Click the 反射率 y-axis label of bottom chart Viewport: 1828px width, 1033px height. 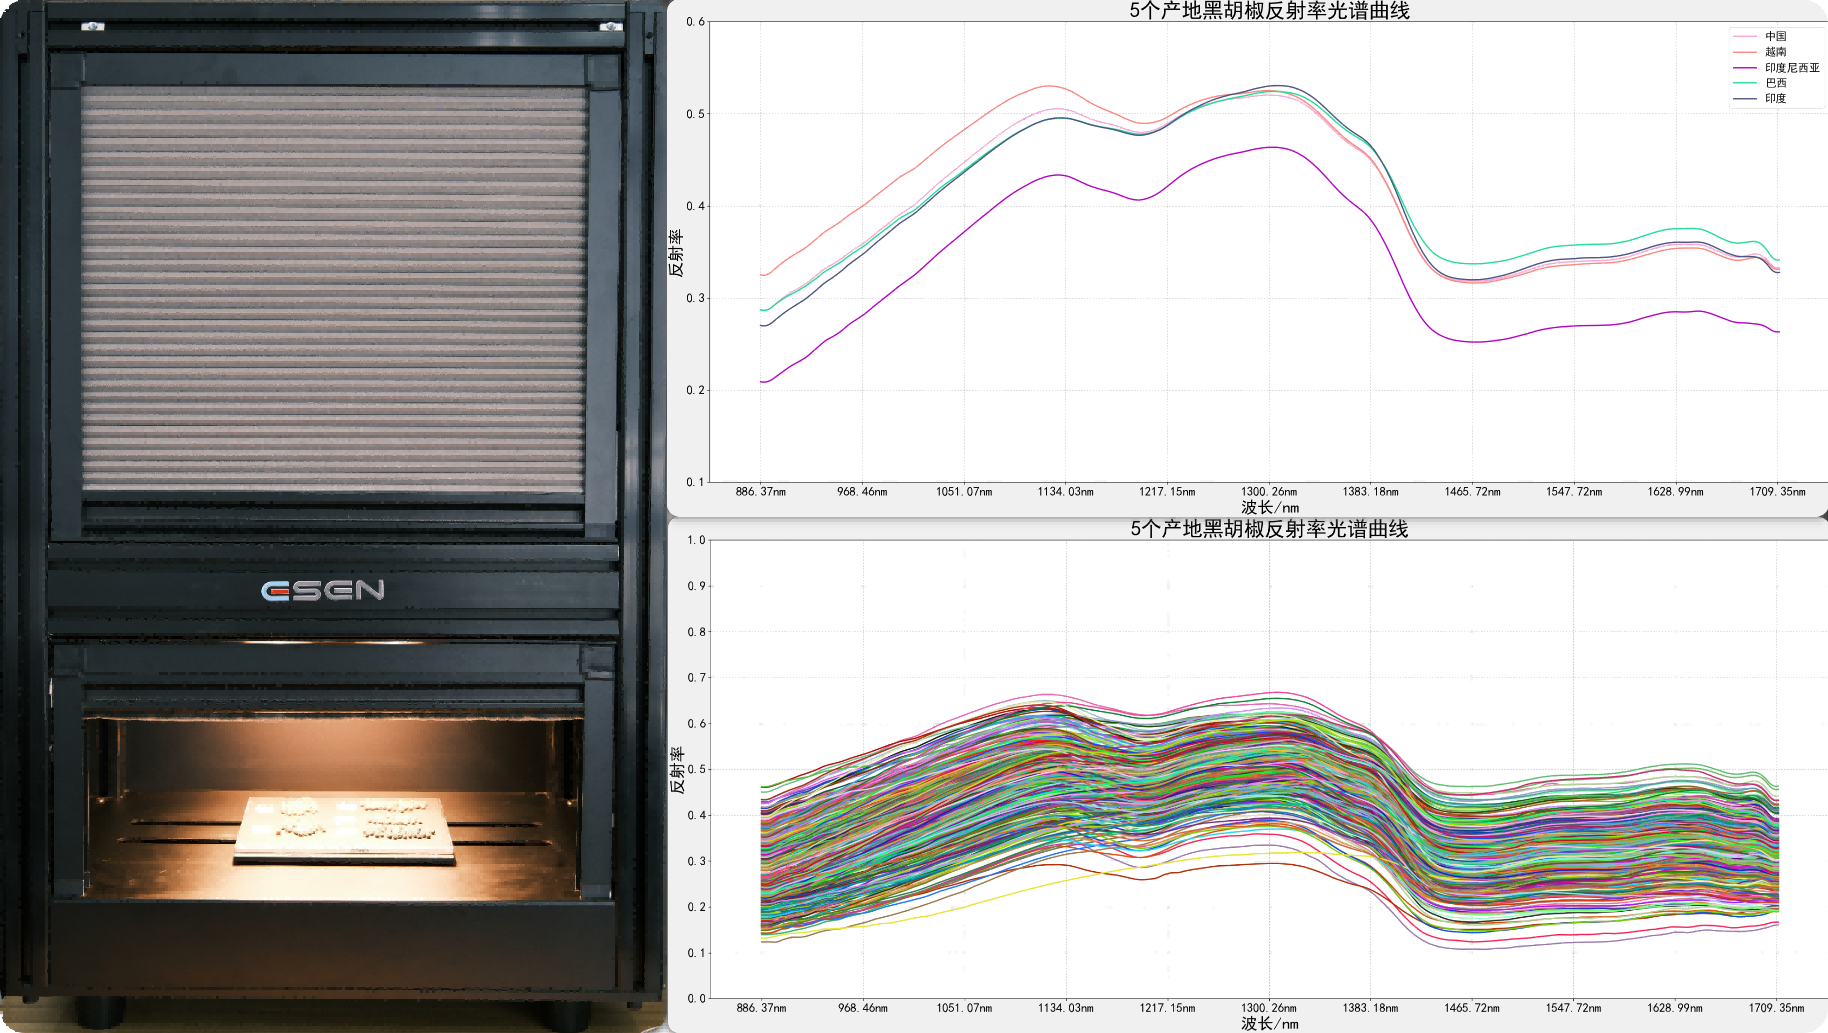click(x=677, y=770)
